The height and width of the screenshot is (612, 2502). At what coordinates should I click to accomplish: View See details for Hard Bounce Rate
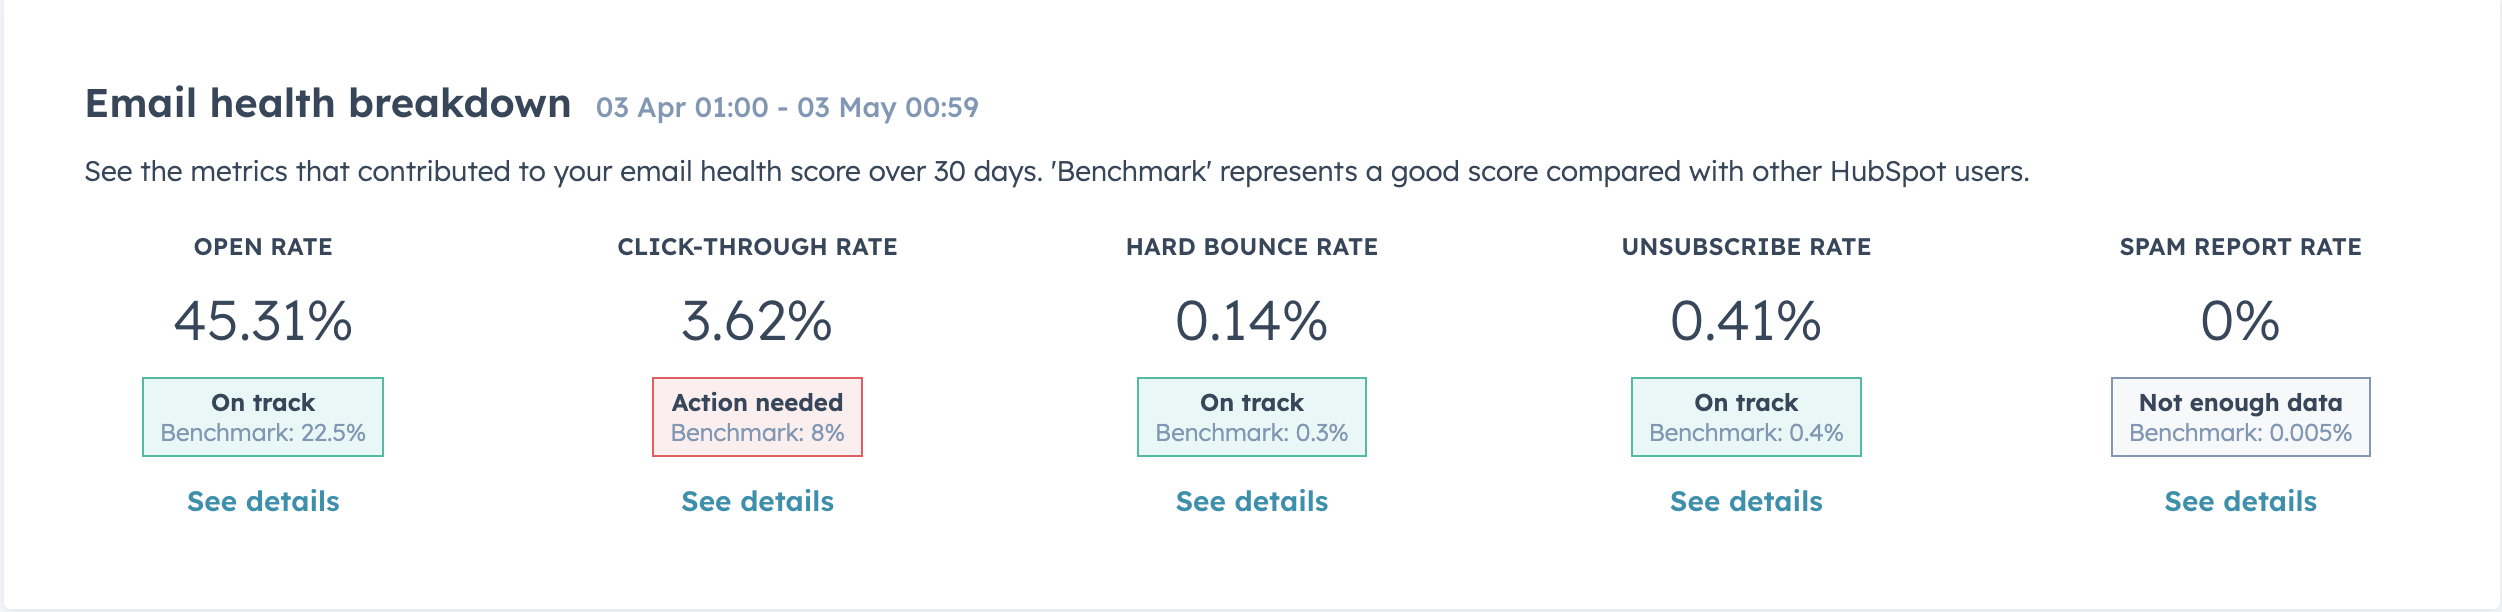pyautogui.click(x=1251, y=501)
